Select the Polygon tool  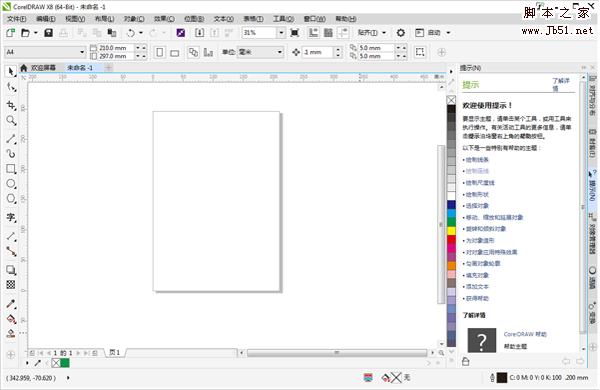click(11, 199)
